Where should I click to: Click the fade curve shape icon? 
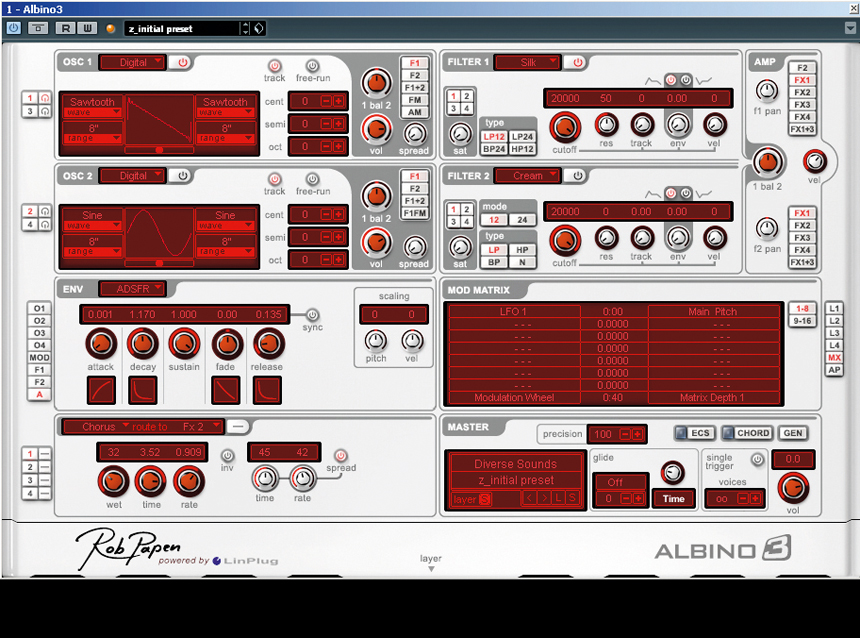coord(225,390)
